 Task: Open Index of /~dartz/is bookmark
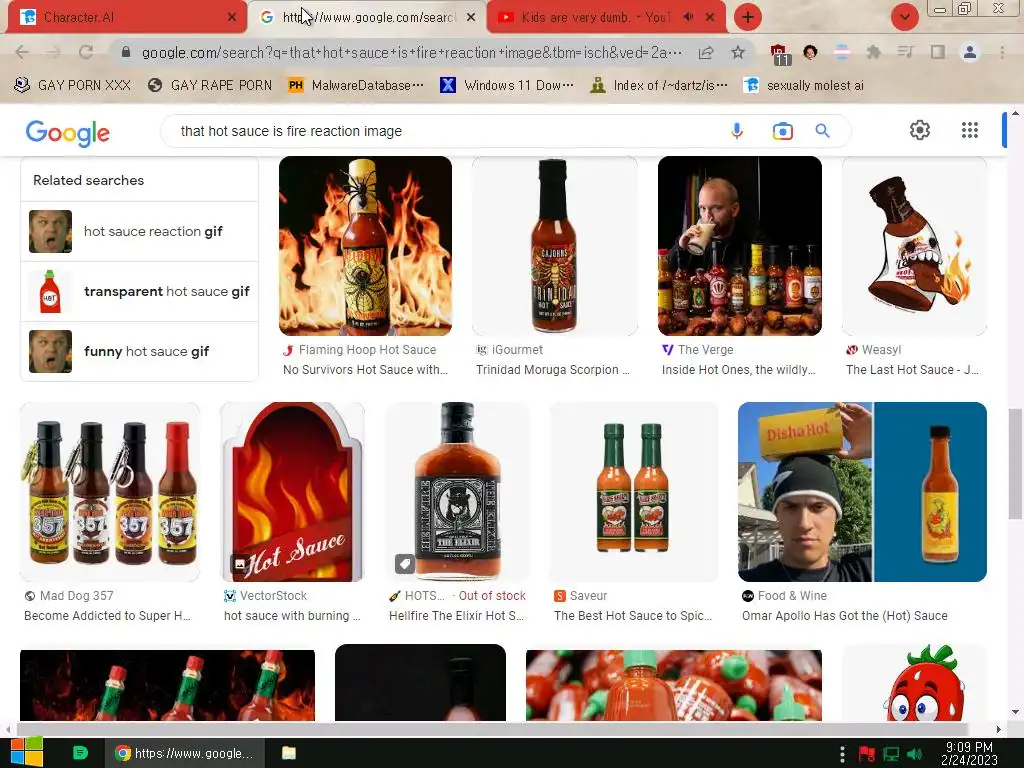[658, 86]
